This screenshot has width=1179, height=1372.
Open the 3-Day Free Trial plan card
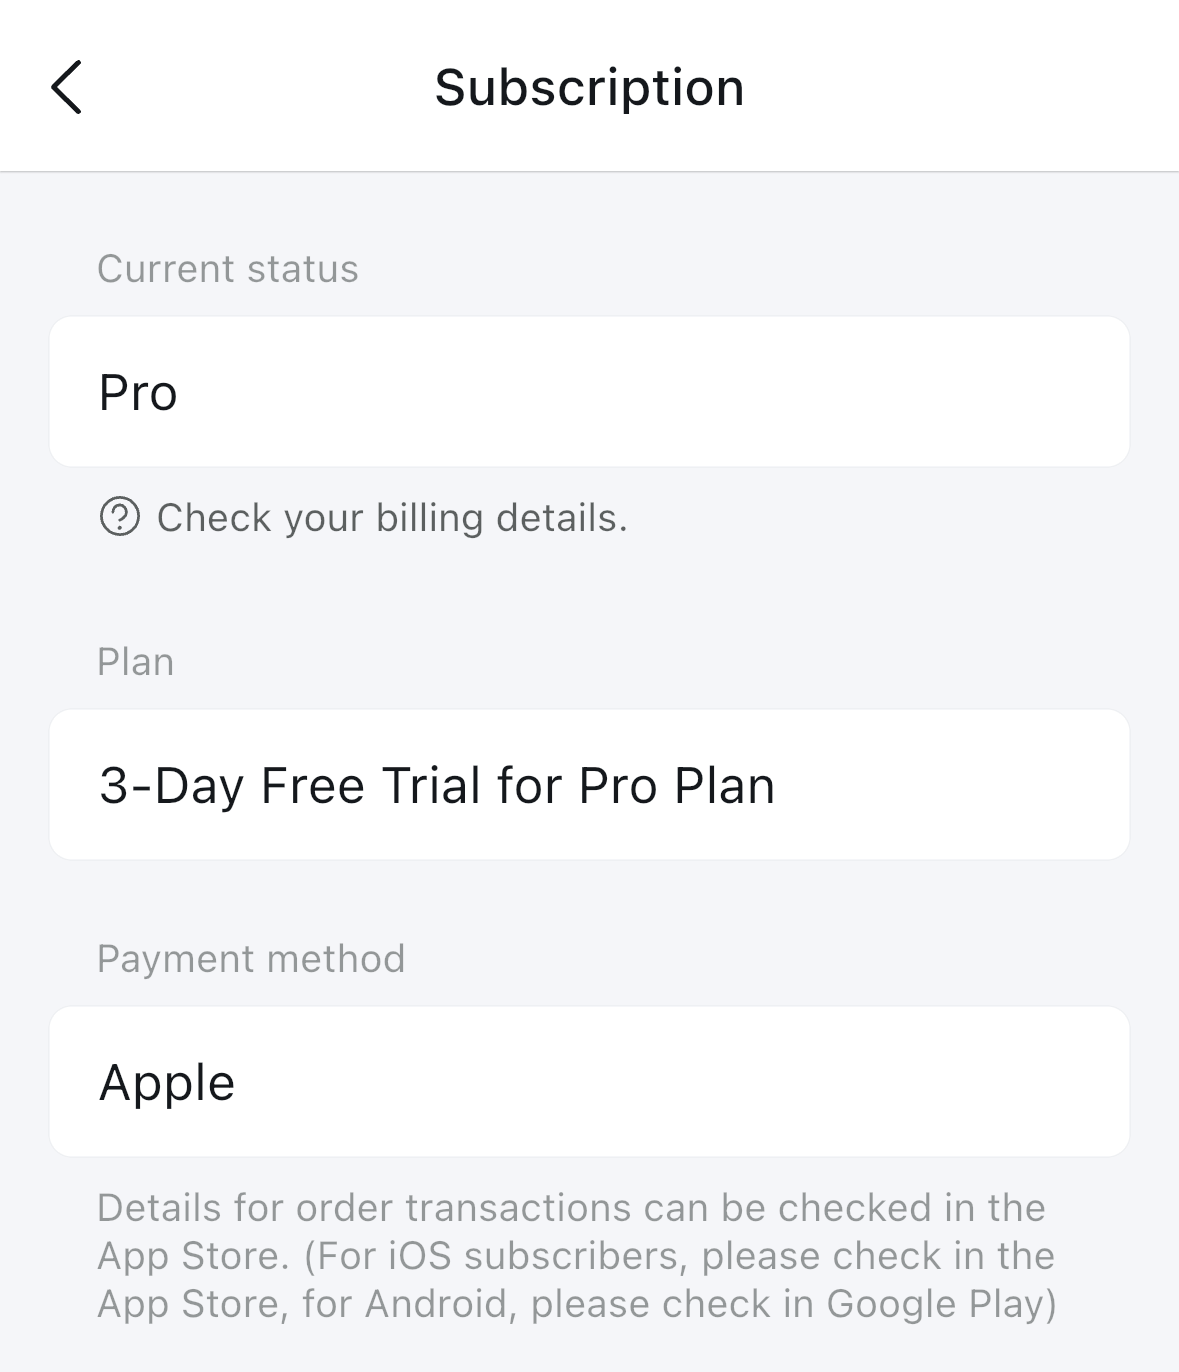589,785
